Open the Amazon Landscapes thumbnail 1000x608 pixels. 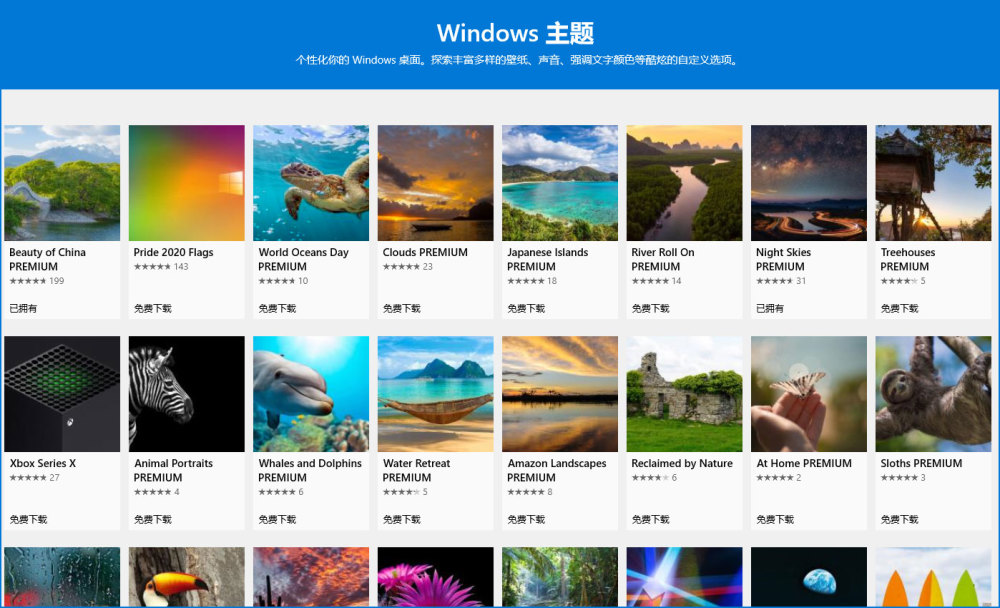[560, 394]
